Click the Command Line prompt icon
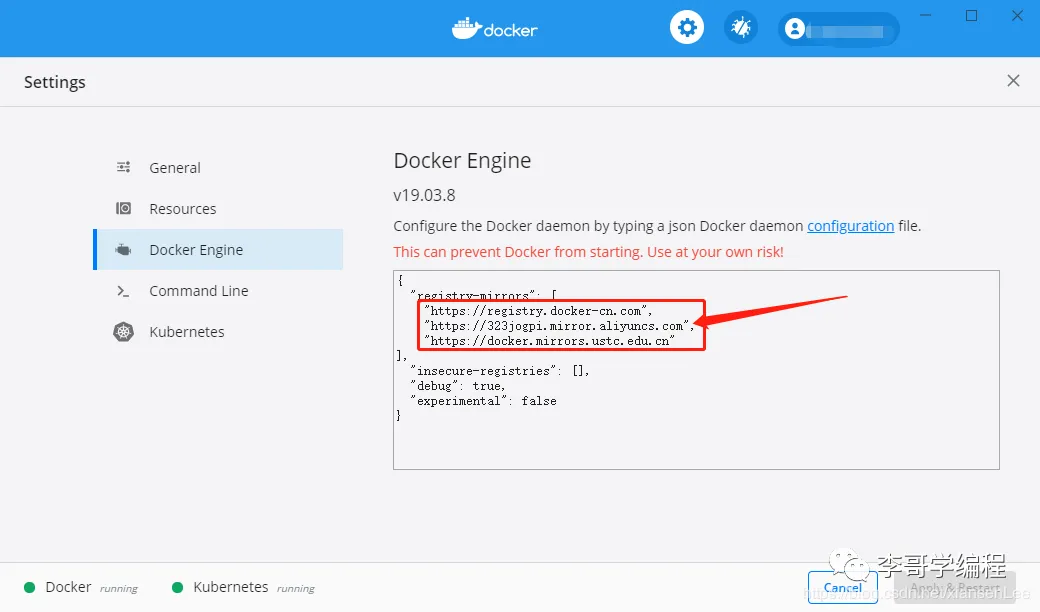The width and height of the screenshot is (1040, 612). tap(123, 291)
